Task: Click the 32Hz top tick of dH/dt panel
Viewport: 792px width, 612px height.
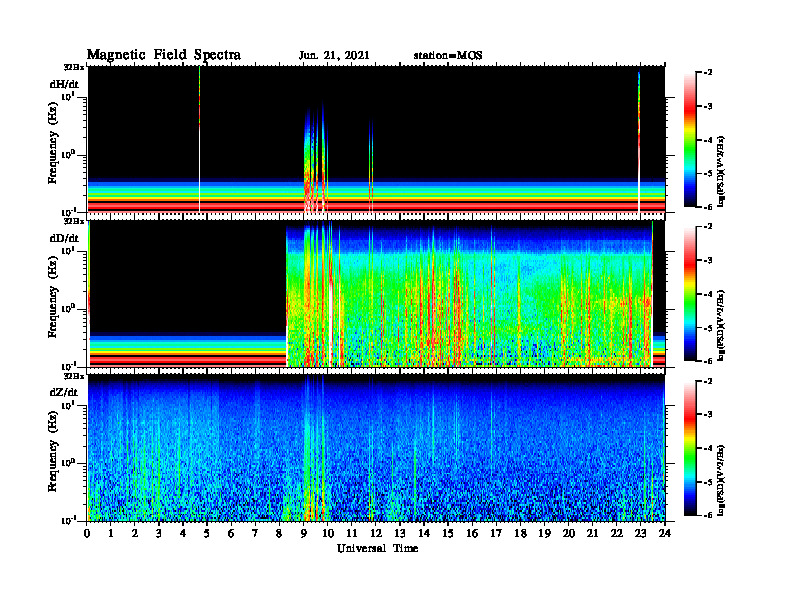Action: coord(73,67)
